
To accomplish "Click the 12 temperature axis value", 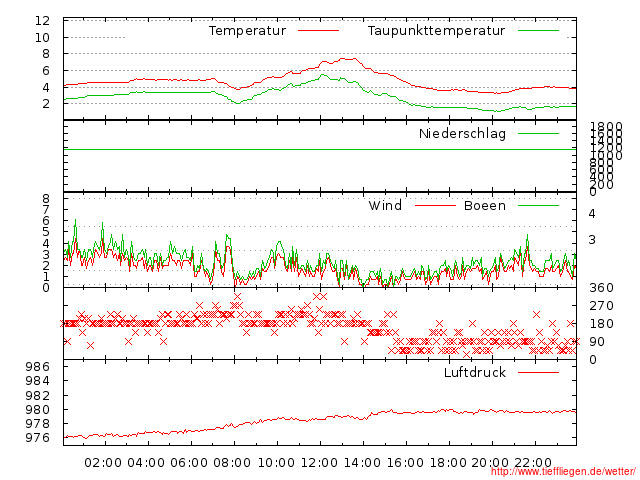I will pyautogui.click(x=42, y=20).
